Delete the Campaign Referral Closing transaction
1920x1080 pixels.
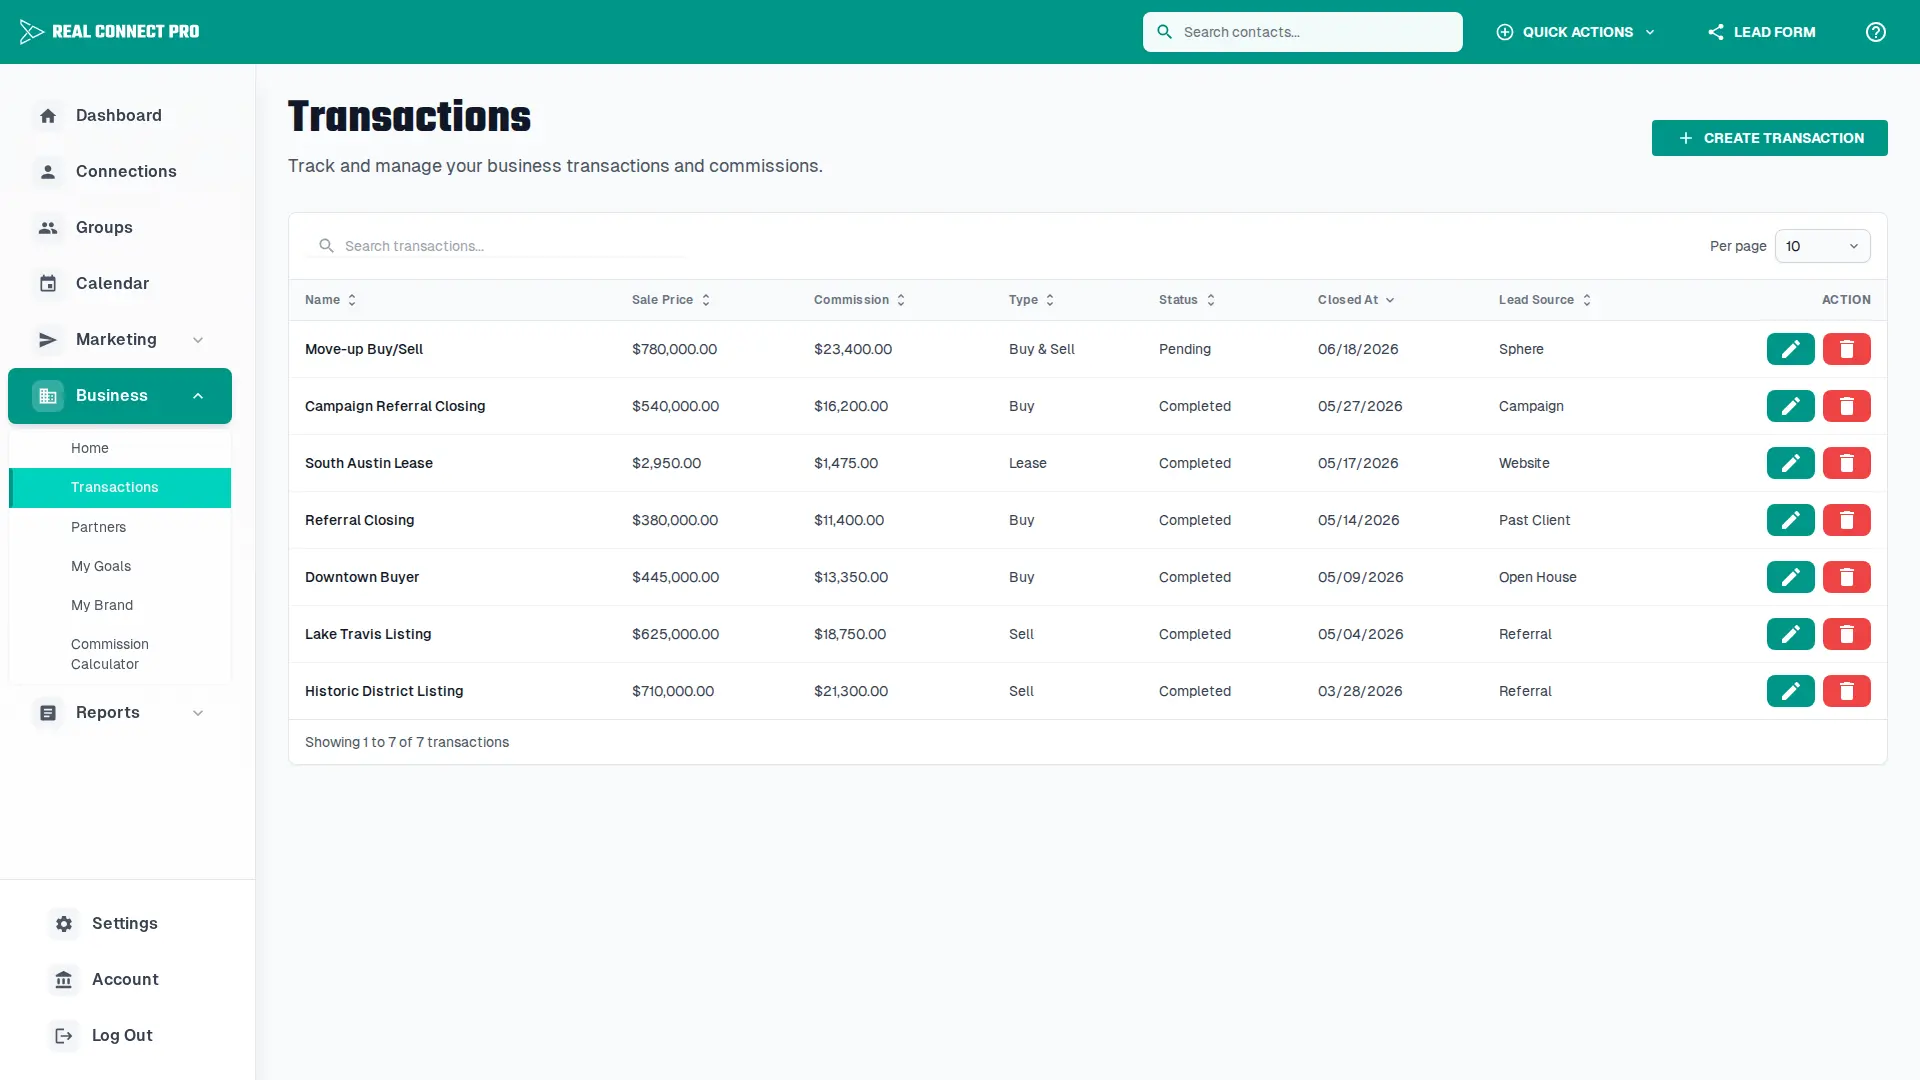[x=1846, y=406]
